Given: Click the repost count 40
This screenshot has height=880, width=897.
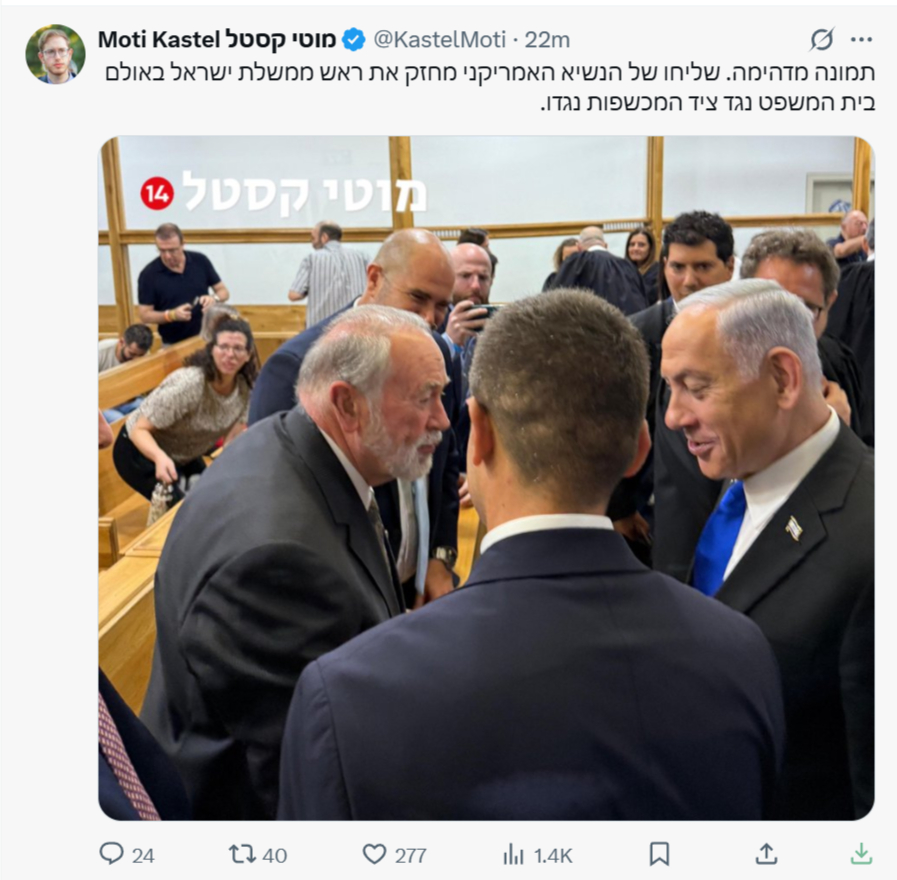Looking at the screenshot, I should click(275, 855).
